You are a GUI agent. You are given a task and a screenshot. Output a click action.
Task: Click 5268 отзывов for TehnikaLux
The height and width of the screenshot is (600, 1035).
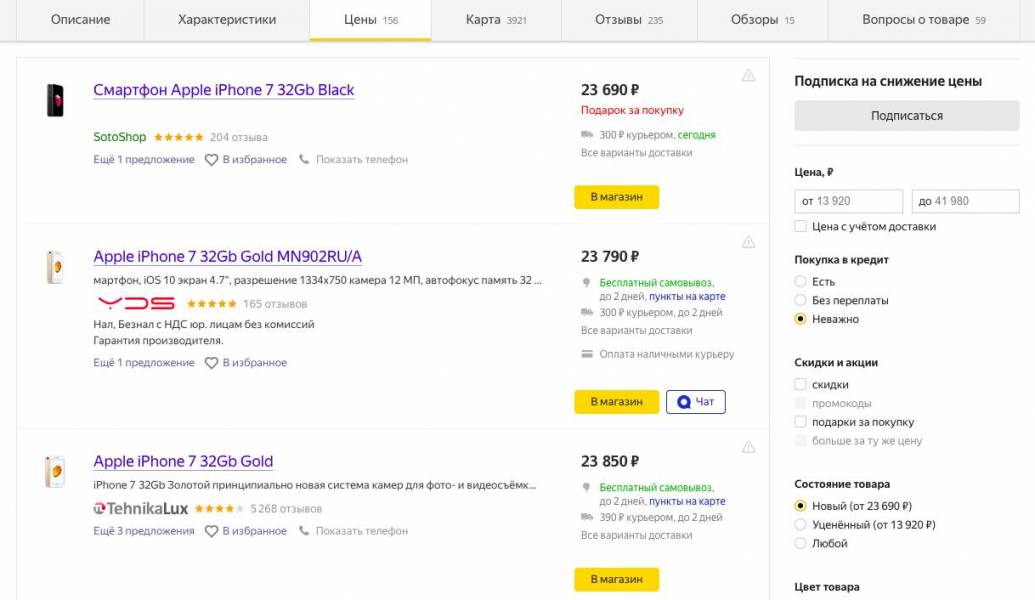pyautogui.click(x=286, y=509)
